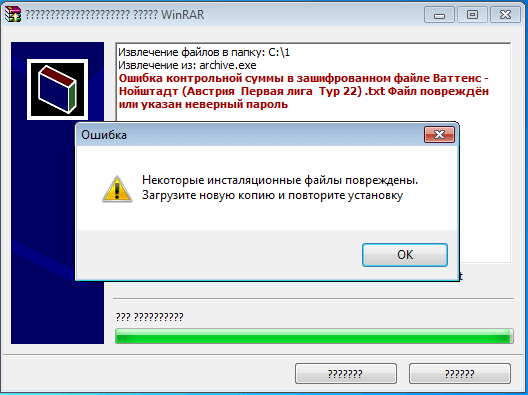This screenshot has width=528, height=395.
Task: Confirm the error dialog with OK
Action: coord(405,255)
